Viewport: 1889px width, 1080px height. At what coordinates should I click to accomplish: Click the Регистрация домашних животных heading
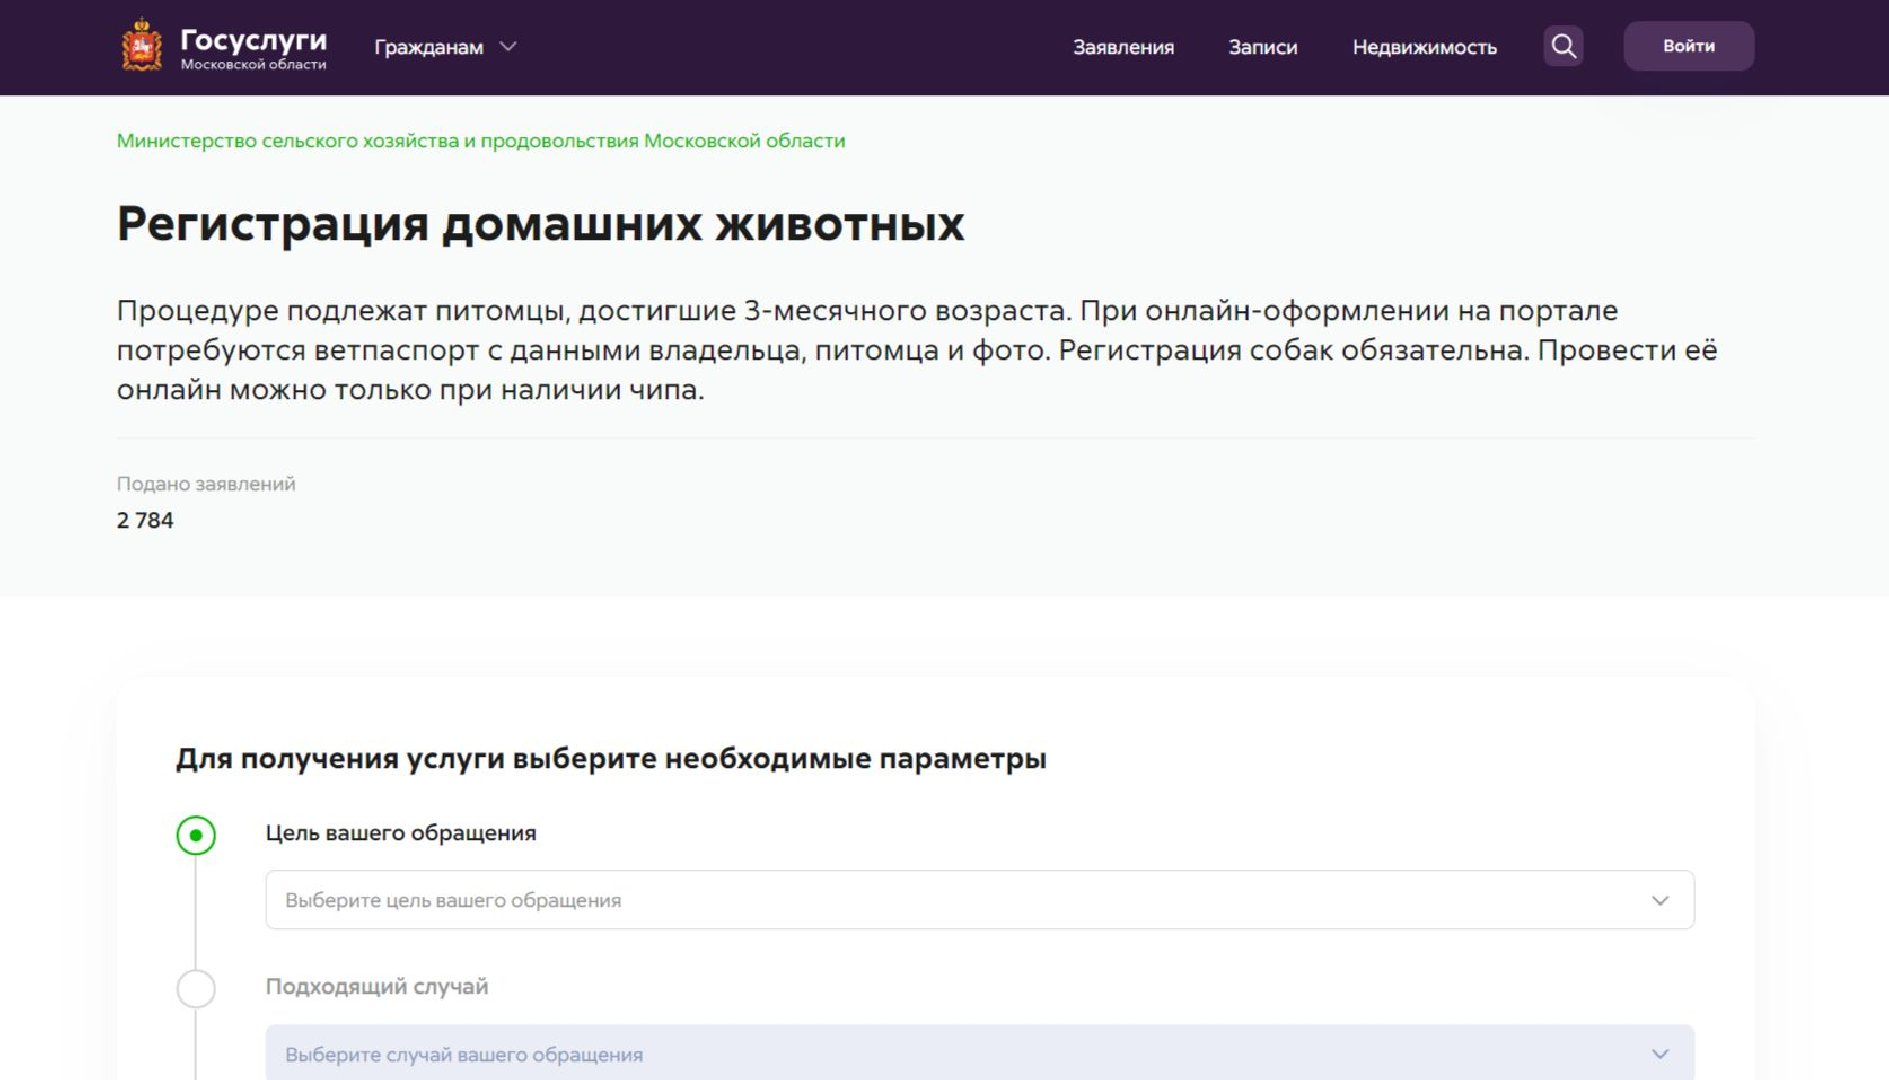[x=540, y=224]
